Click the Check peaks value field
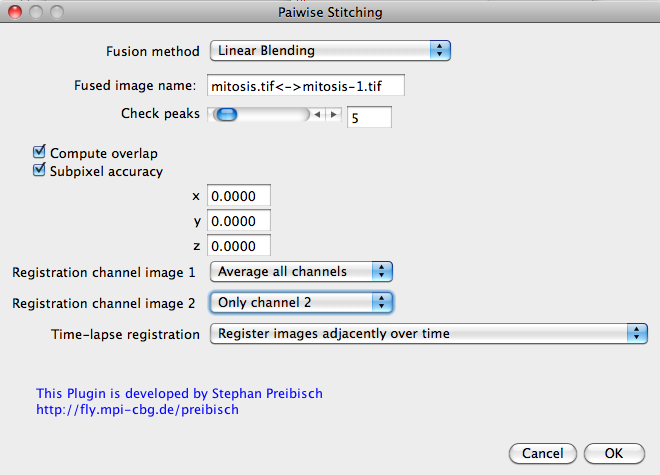The image size is (660, 475). coord(369,117)
